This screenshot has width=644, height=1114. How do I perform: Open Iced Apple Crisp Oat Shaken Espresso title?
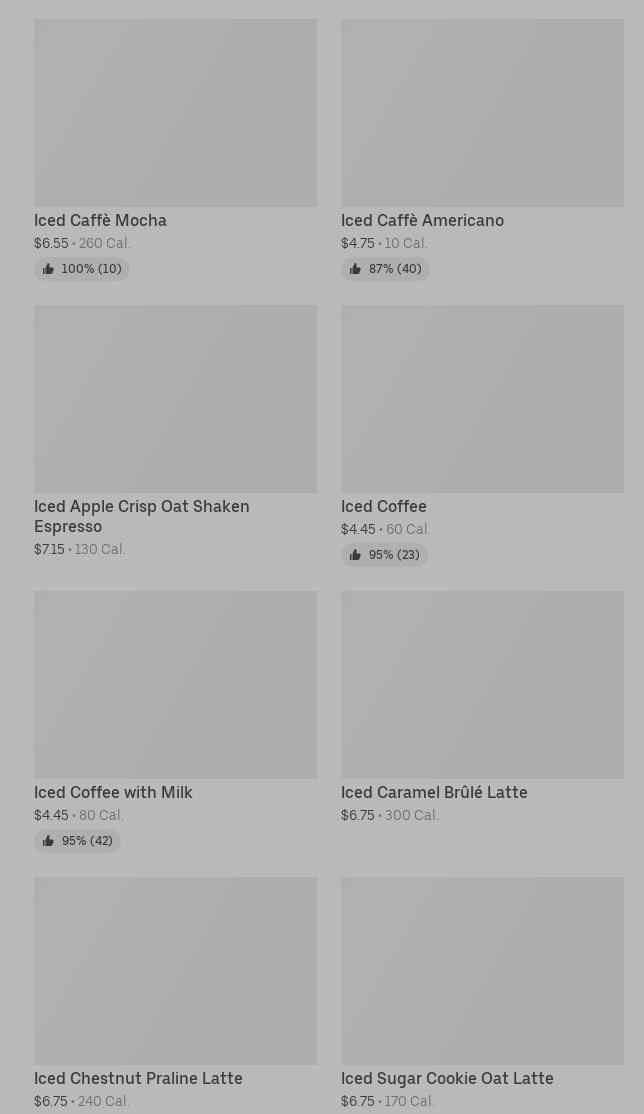click(x=141, y=516)
